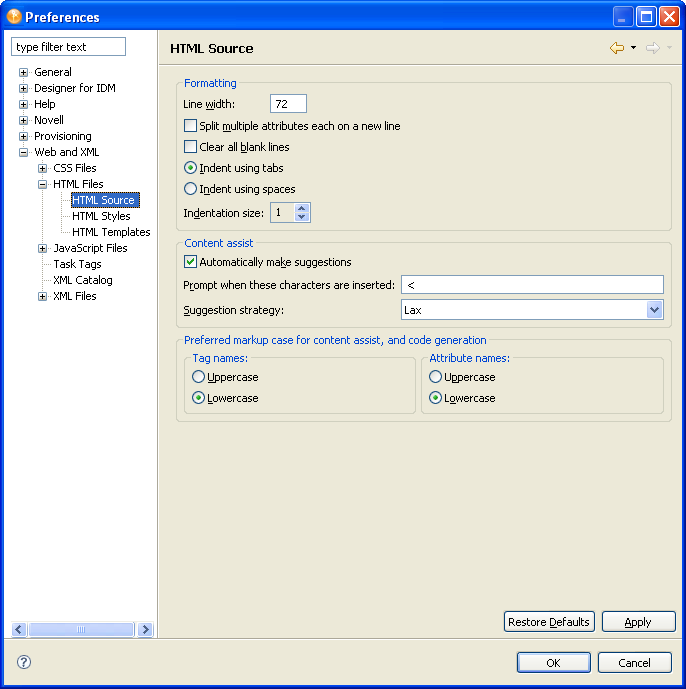
Task: Collapse the HTML Files node
Action: point(43,185)
